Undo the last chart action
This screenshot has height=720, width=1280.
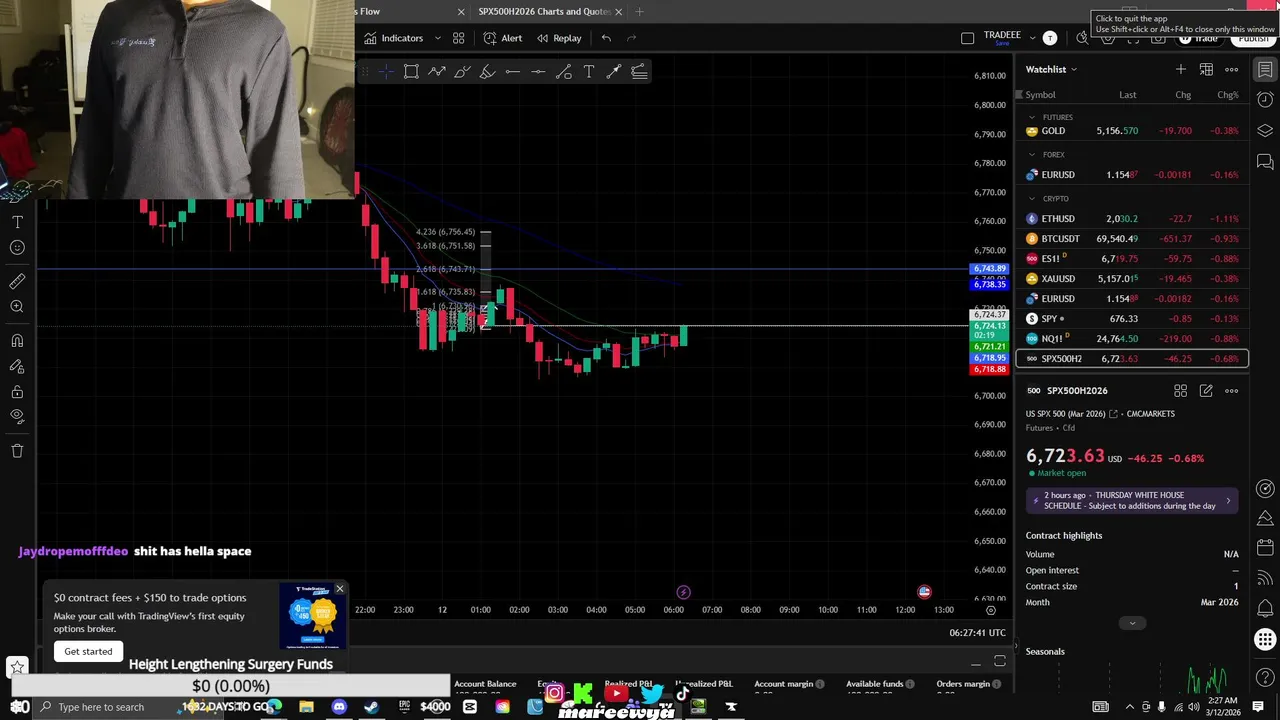tap(606, 38)
